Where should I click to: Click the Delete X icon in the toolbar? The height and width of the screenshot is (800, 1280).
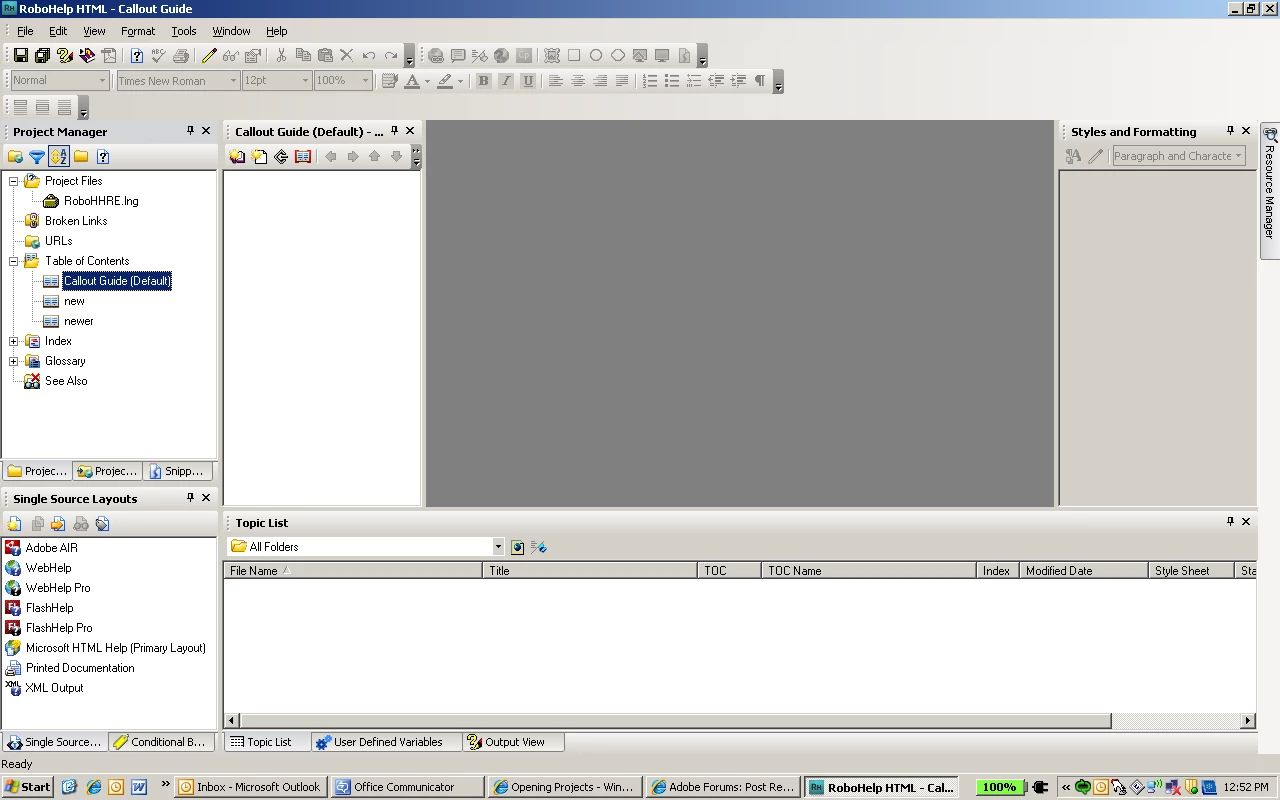tap(347, 56)
